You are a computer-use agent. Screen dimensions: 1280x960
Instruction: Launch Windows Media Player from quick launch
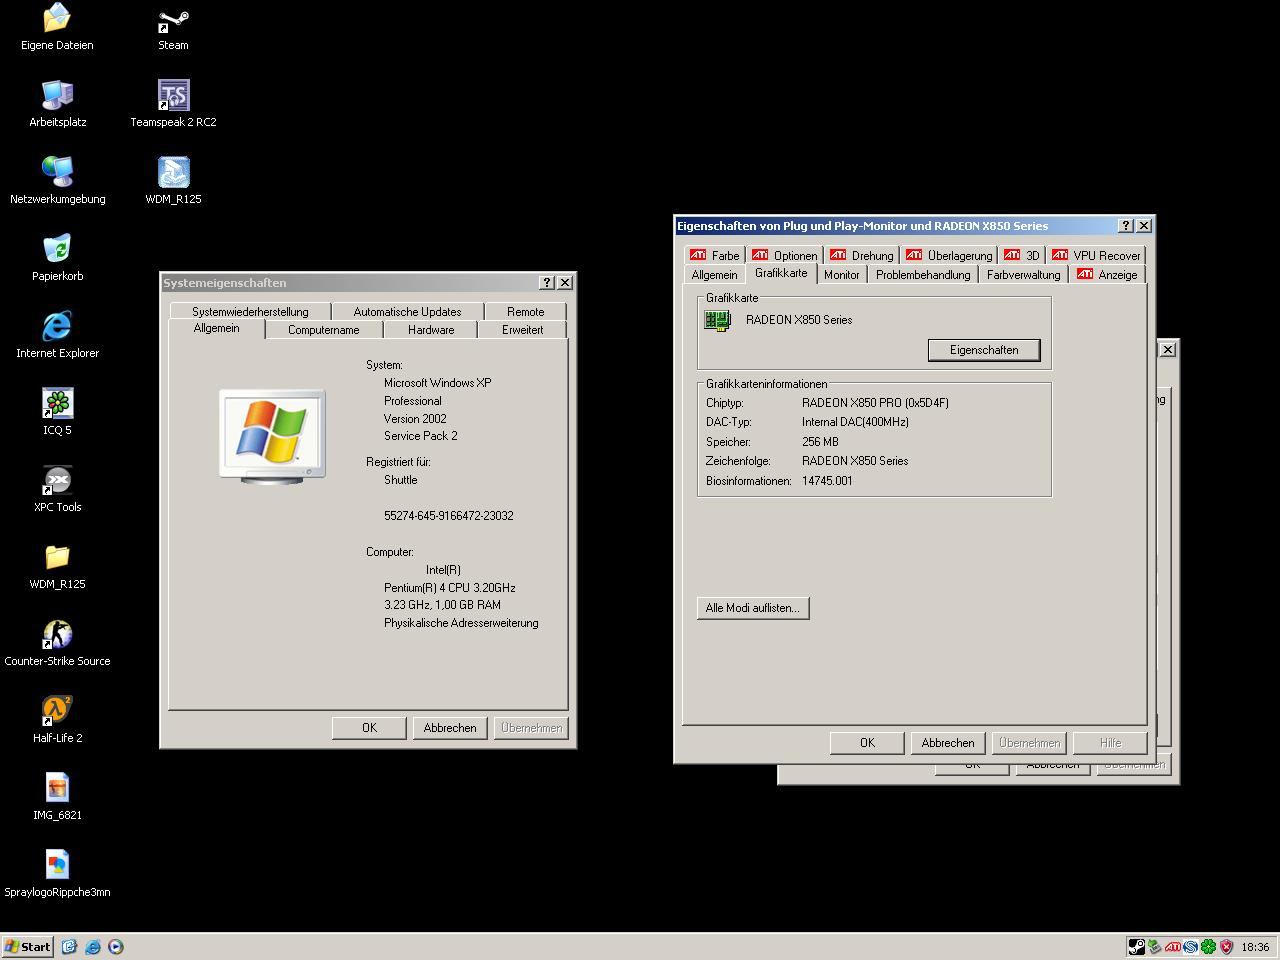(x=116, y=946)
